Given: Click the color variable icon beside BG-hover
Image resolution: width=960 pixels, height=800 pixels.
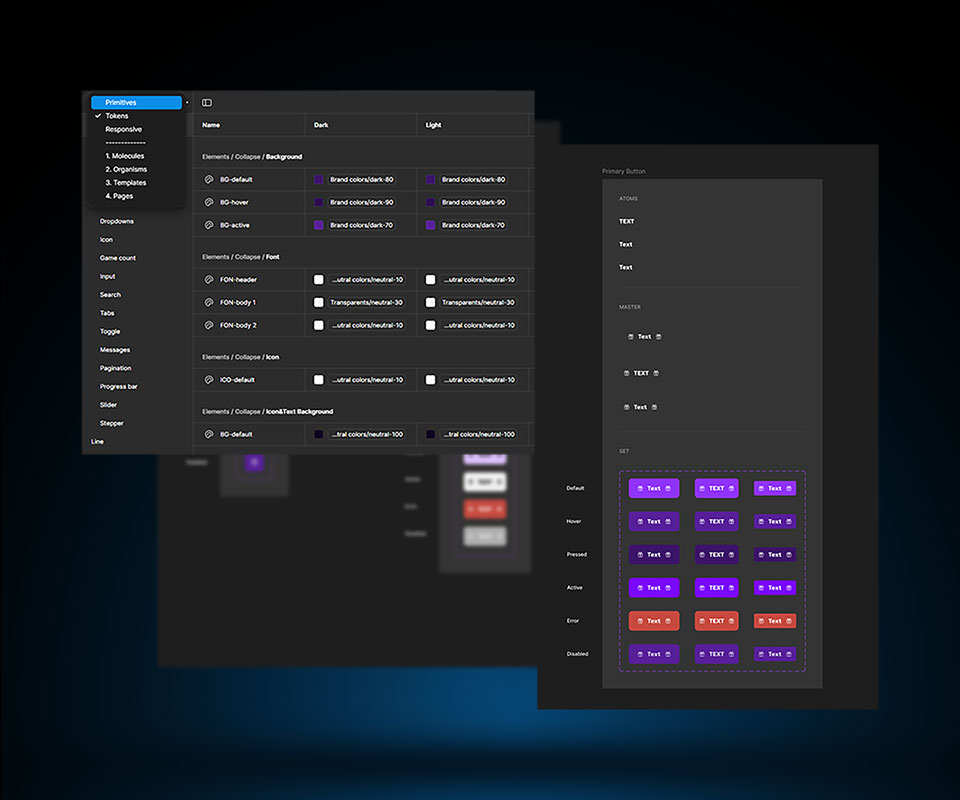Looking at the screenshot, I should tap(209, 203).
